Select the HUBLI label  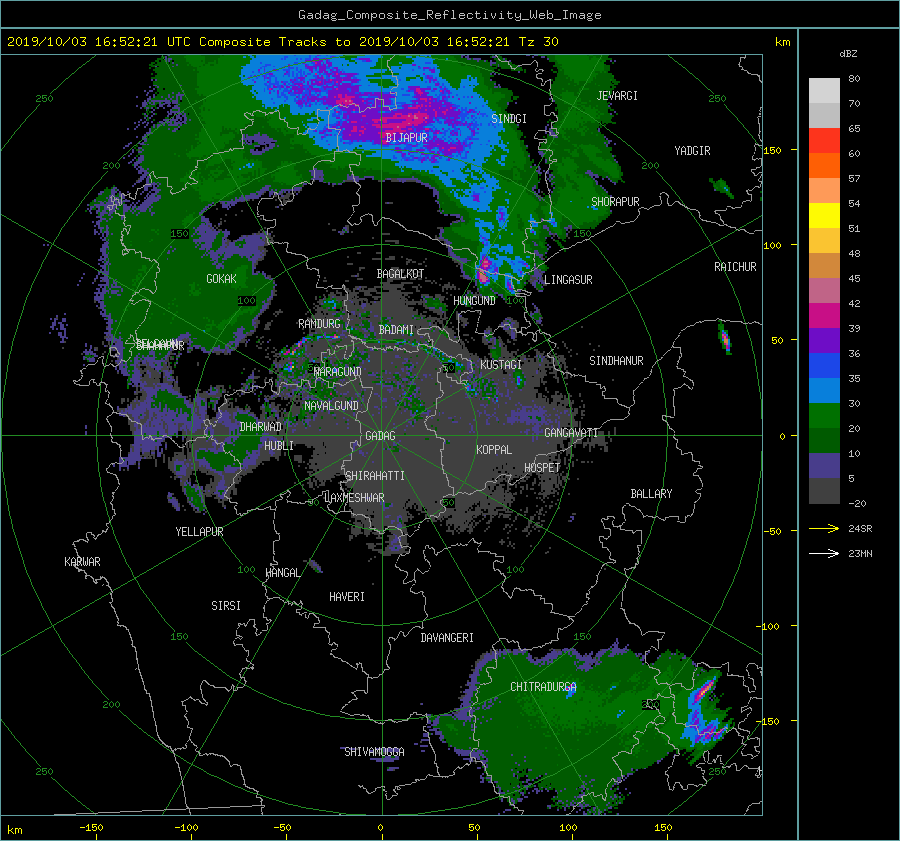(x=278, y=446)
